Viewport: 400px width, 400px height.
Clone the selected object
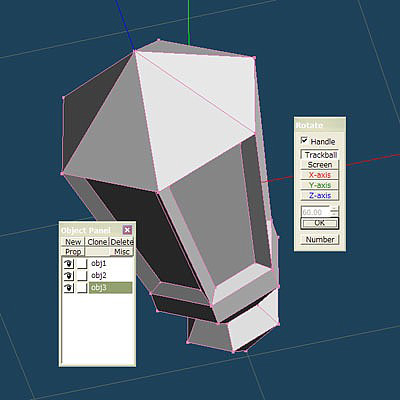[97, 242]
